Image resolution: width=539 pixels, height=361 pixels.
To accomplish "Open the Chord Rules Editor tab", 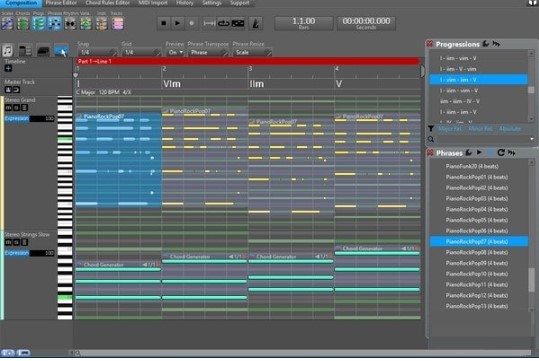I will click(x=108, y=3).
